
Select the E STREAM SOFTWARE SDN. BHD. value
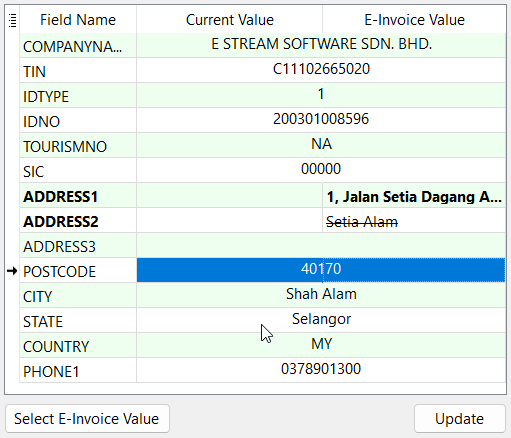(x=321, y=44)
